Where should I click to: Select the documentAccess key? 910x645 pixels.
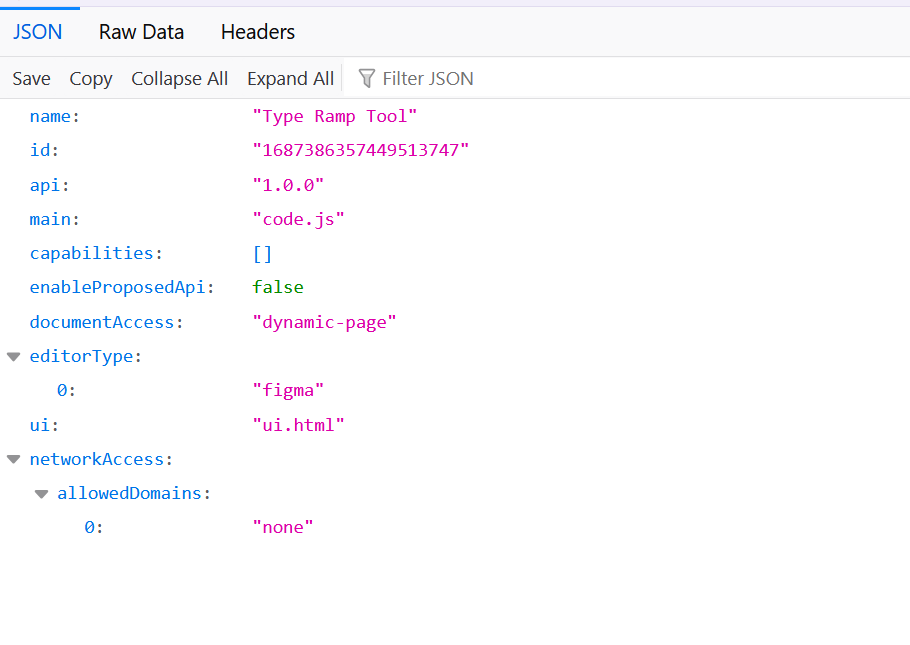click(x=102, y=322)
